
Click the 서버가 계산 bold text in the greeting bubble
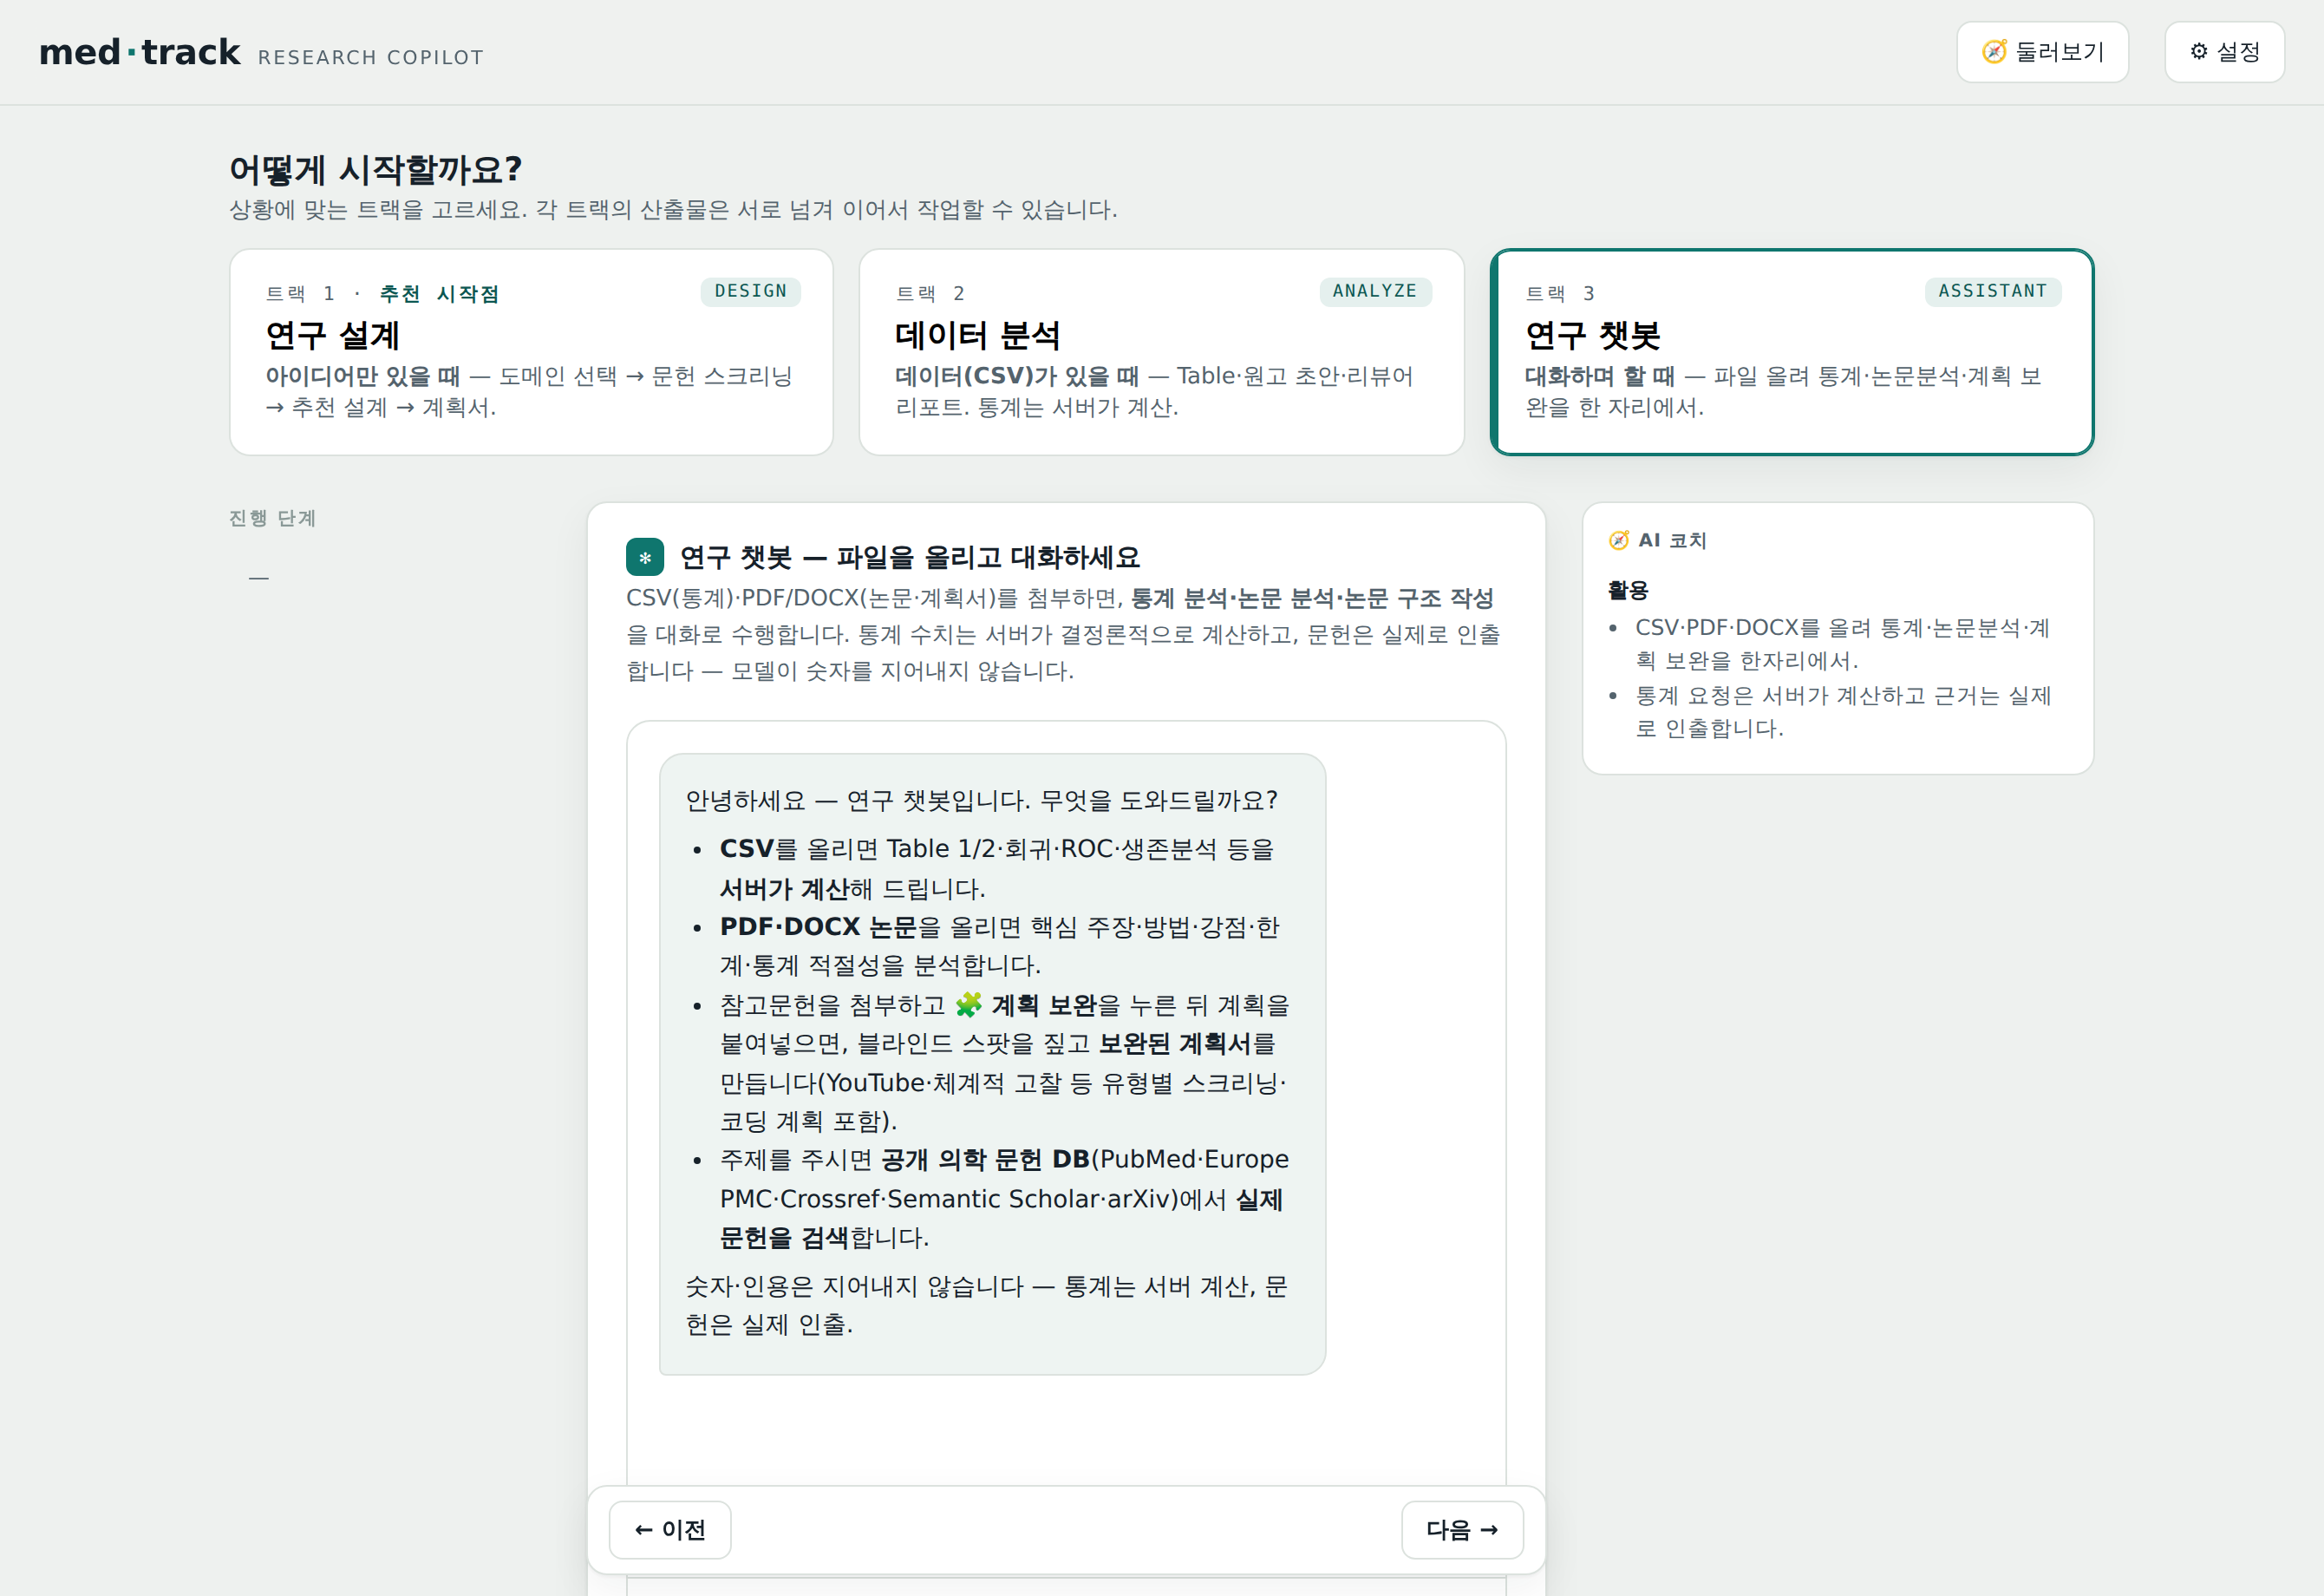coord(784,889)
